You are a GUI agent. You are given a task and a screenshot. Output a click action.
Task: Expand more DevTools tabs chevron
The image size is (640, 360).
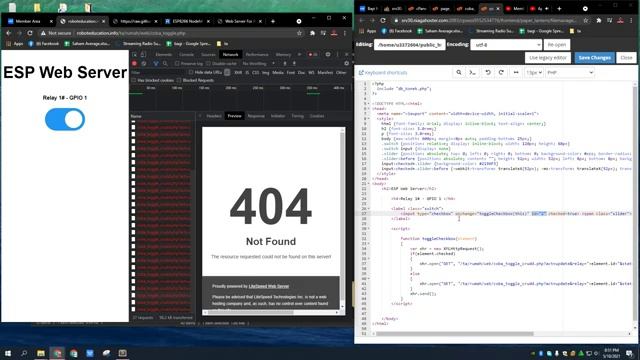point(299,54)
